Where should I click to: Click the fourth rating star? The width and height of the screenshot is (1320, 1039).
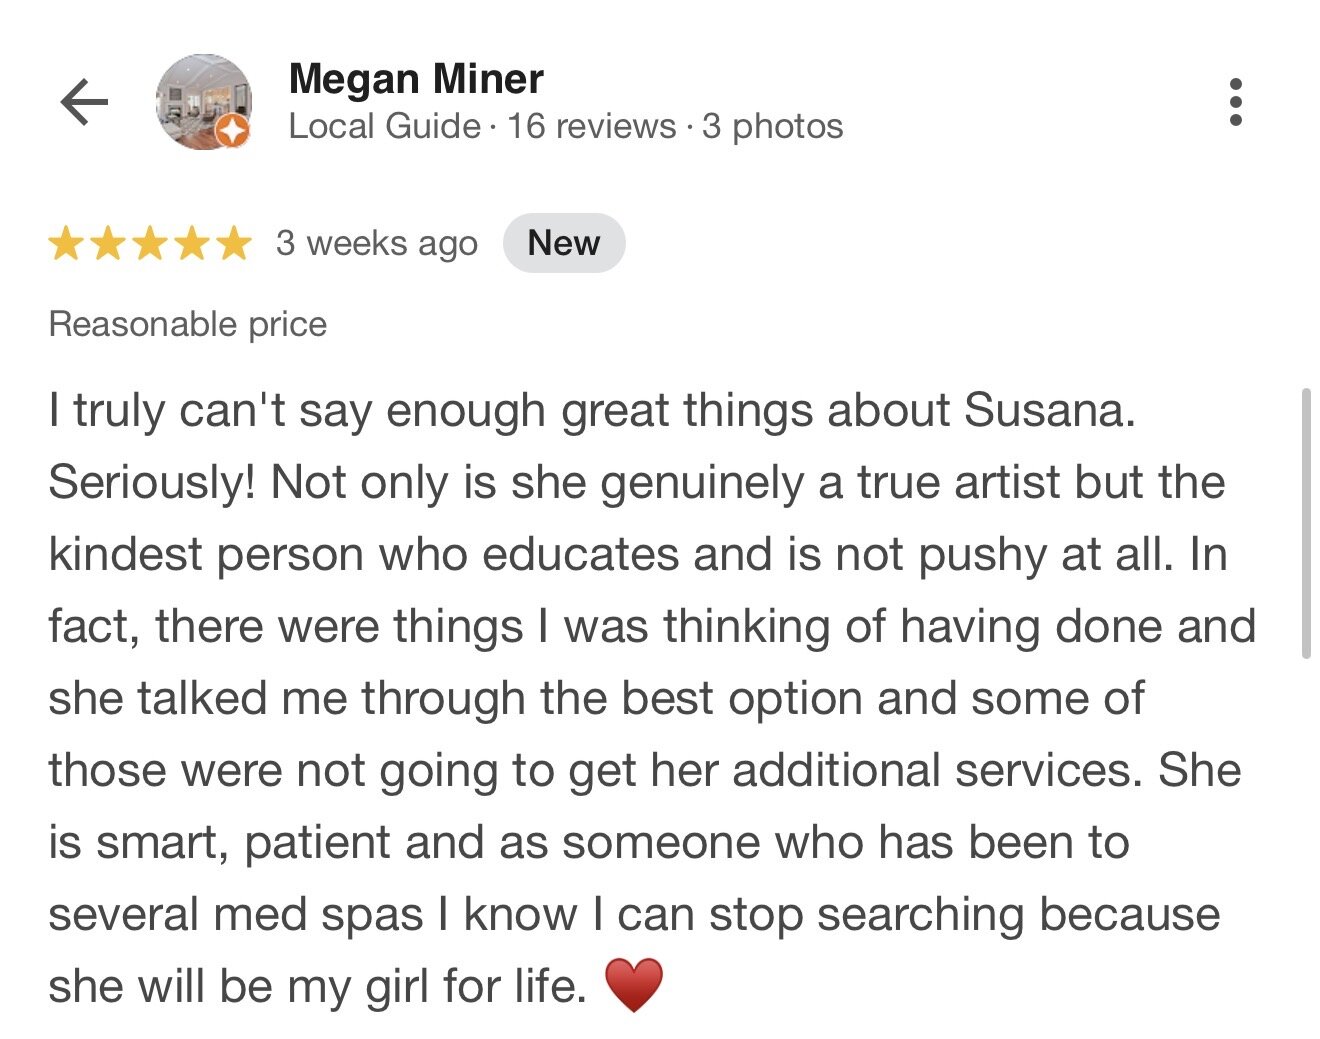click(192, 244)
